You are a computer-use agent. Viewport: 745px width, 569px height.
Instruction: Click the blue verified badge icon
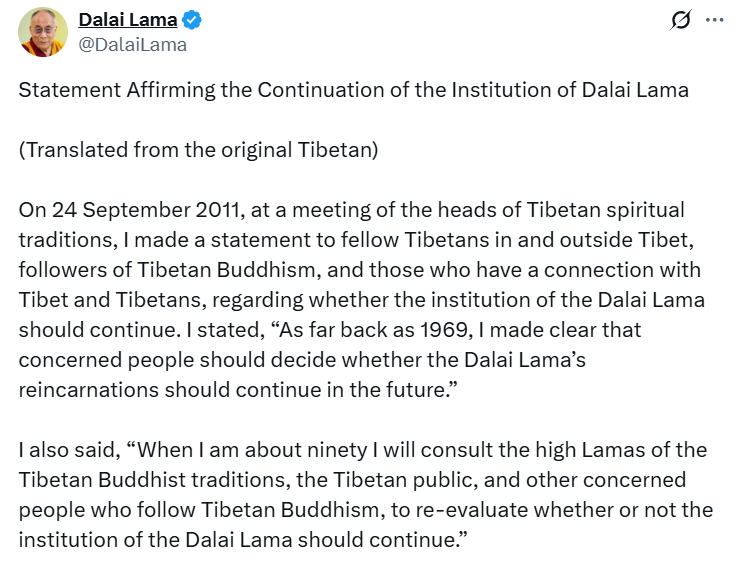pyautogui.click(x=192, y=20)
